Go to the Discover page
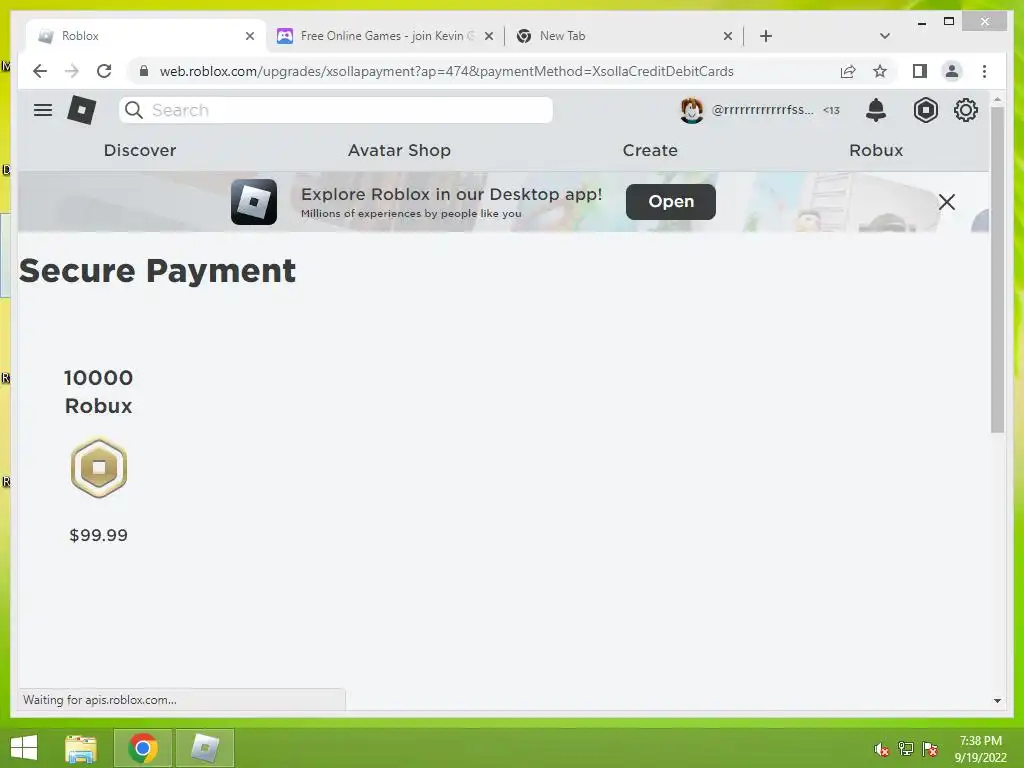 click(x=140, y=150)
